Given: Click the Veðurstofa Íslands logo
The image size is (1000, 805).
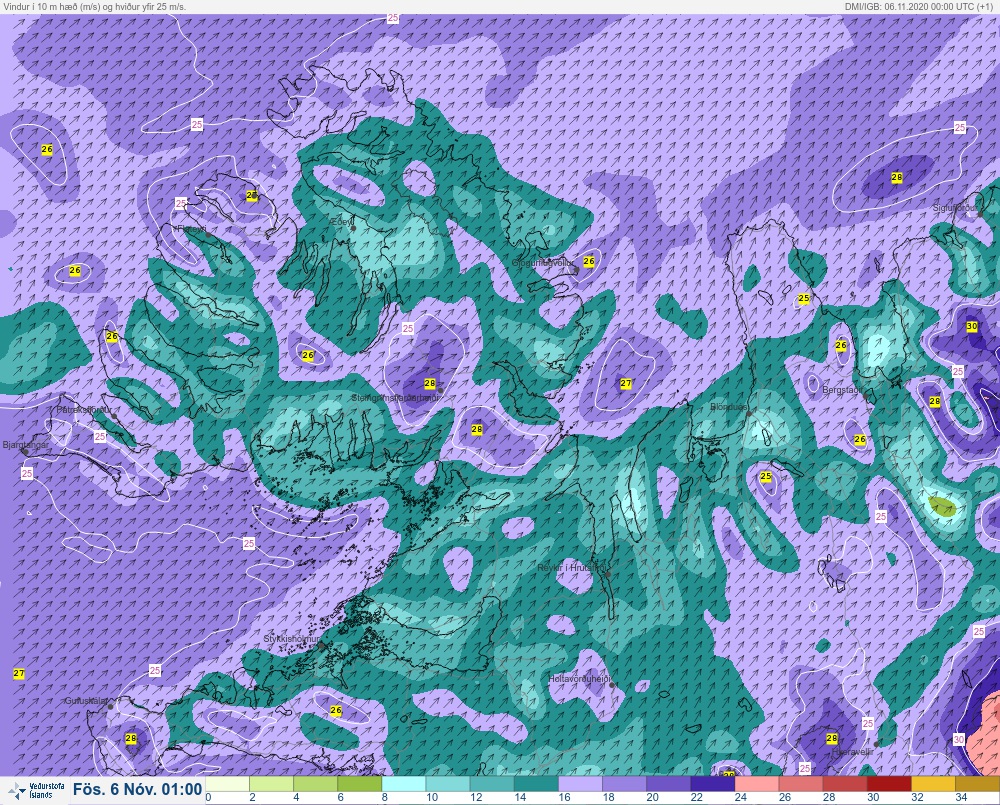Looking at the screenshot, I should coord(34,790).
